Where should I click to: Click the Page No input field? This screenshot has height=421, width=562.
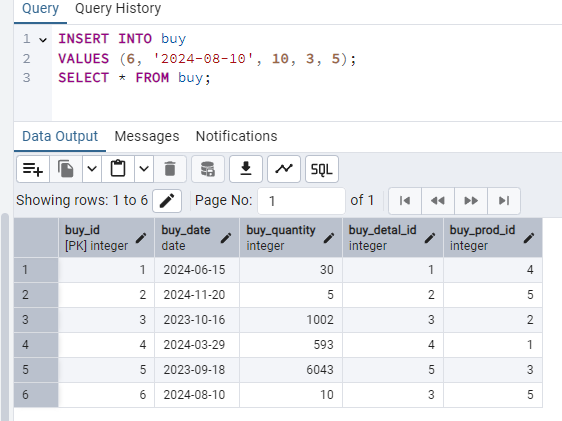(x=301, y=201)
